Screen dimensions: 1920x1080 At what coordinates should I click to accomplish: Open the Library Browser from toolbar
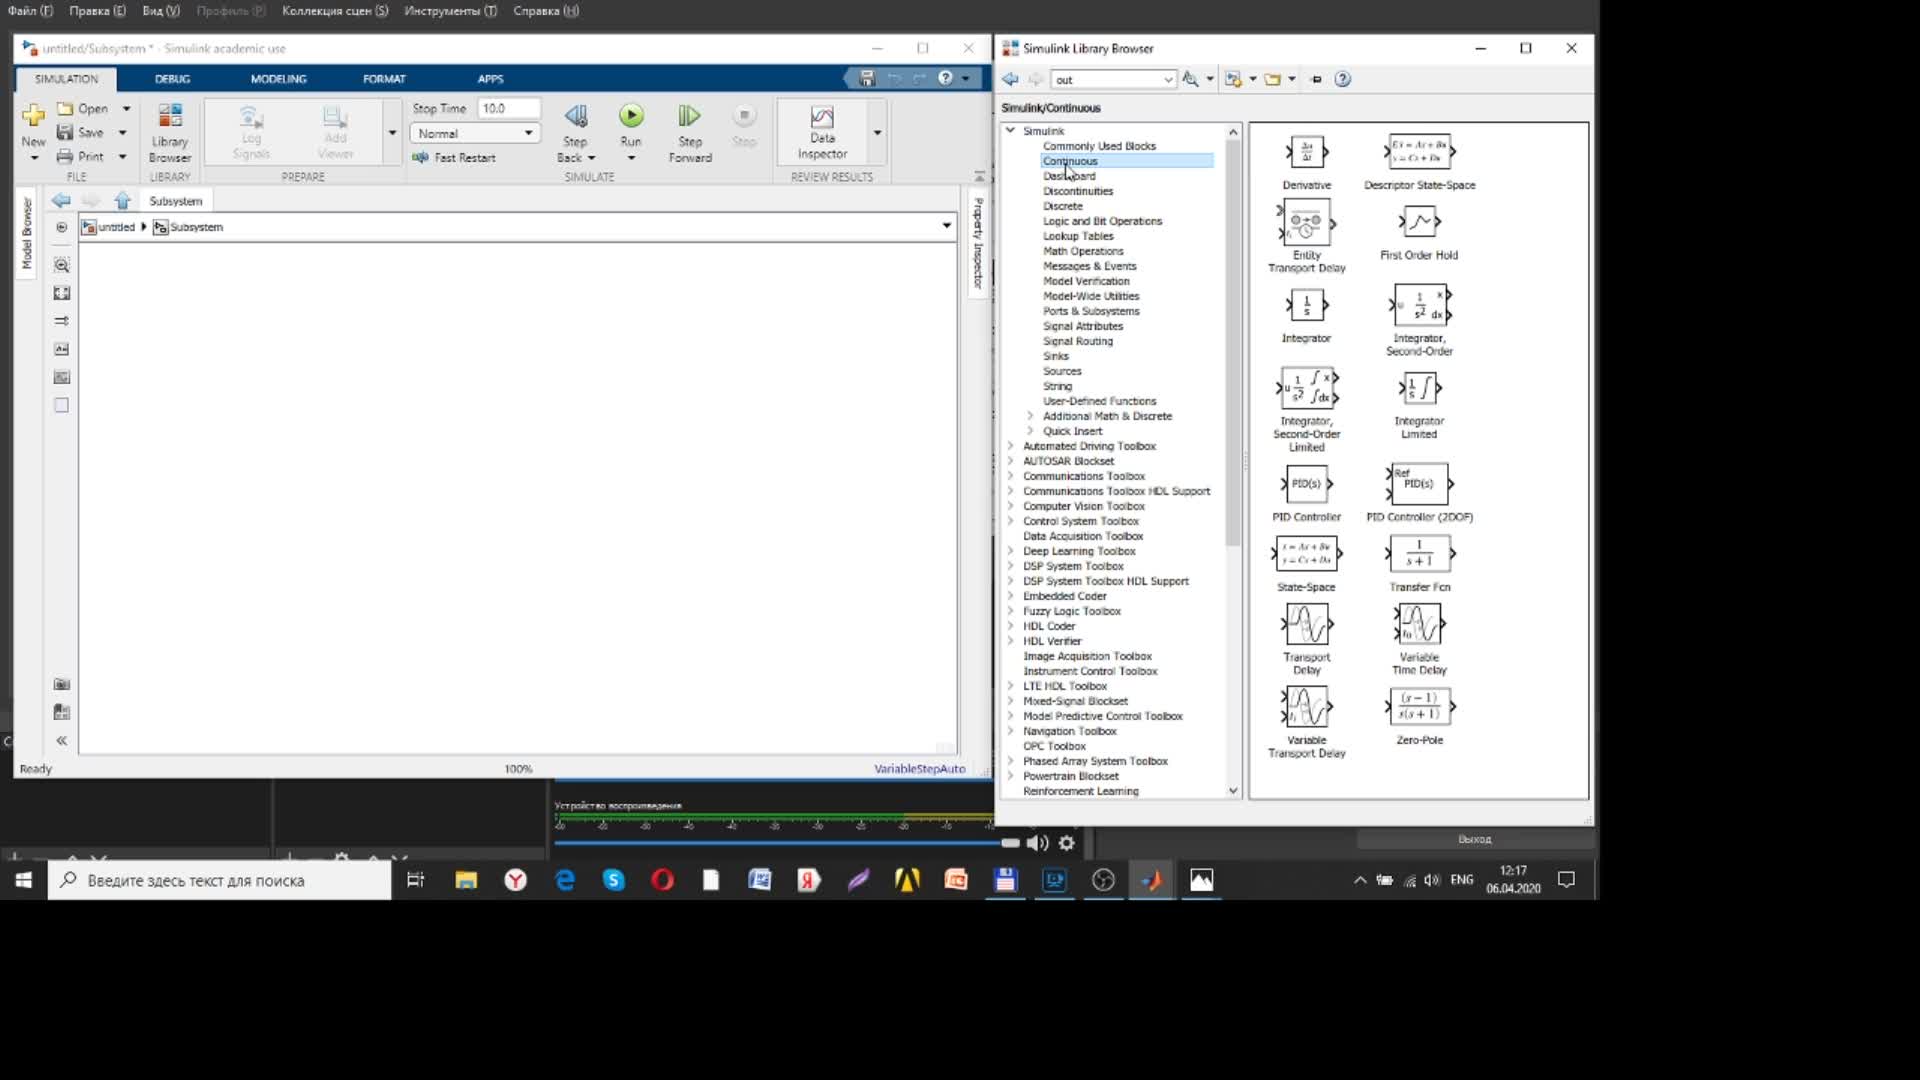(170, 132)
